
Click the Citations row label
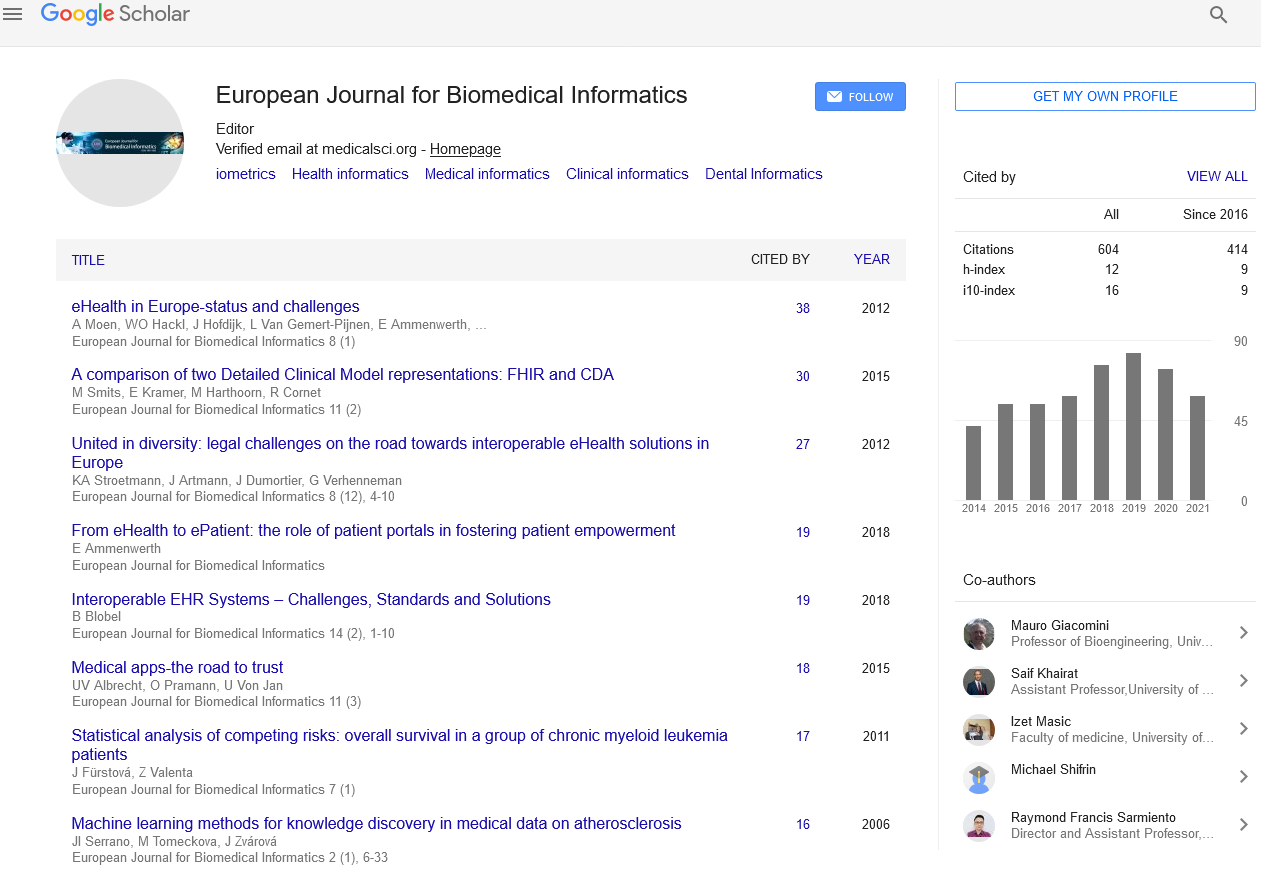point(988,250)
